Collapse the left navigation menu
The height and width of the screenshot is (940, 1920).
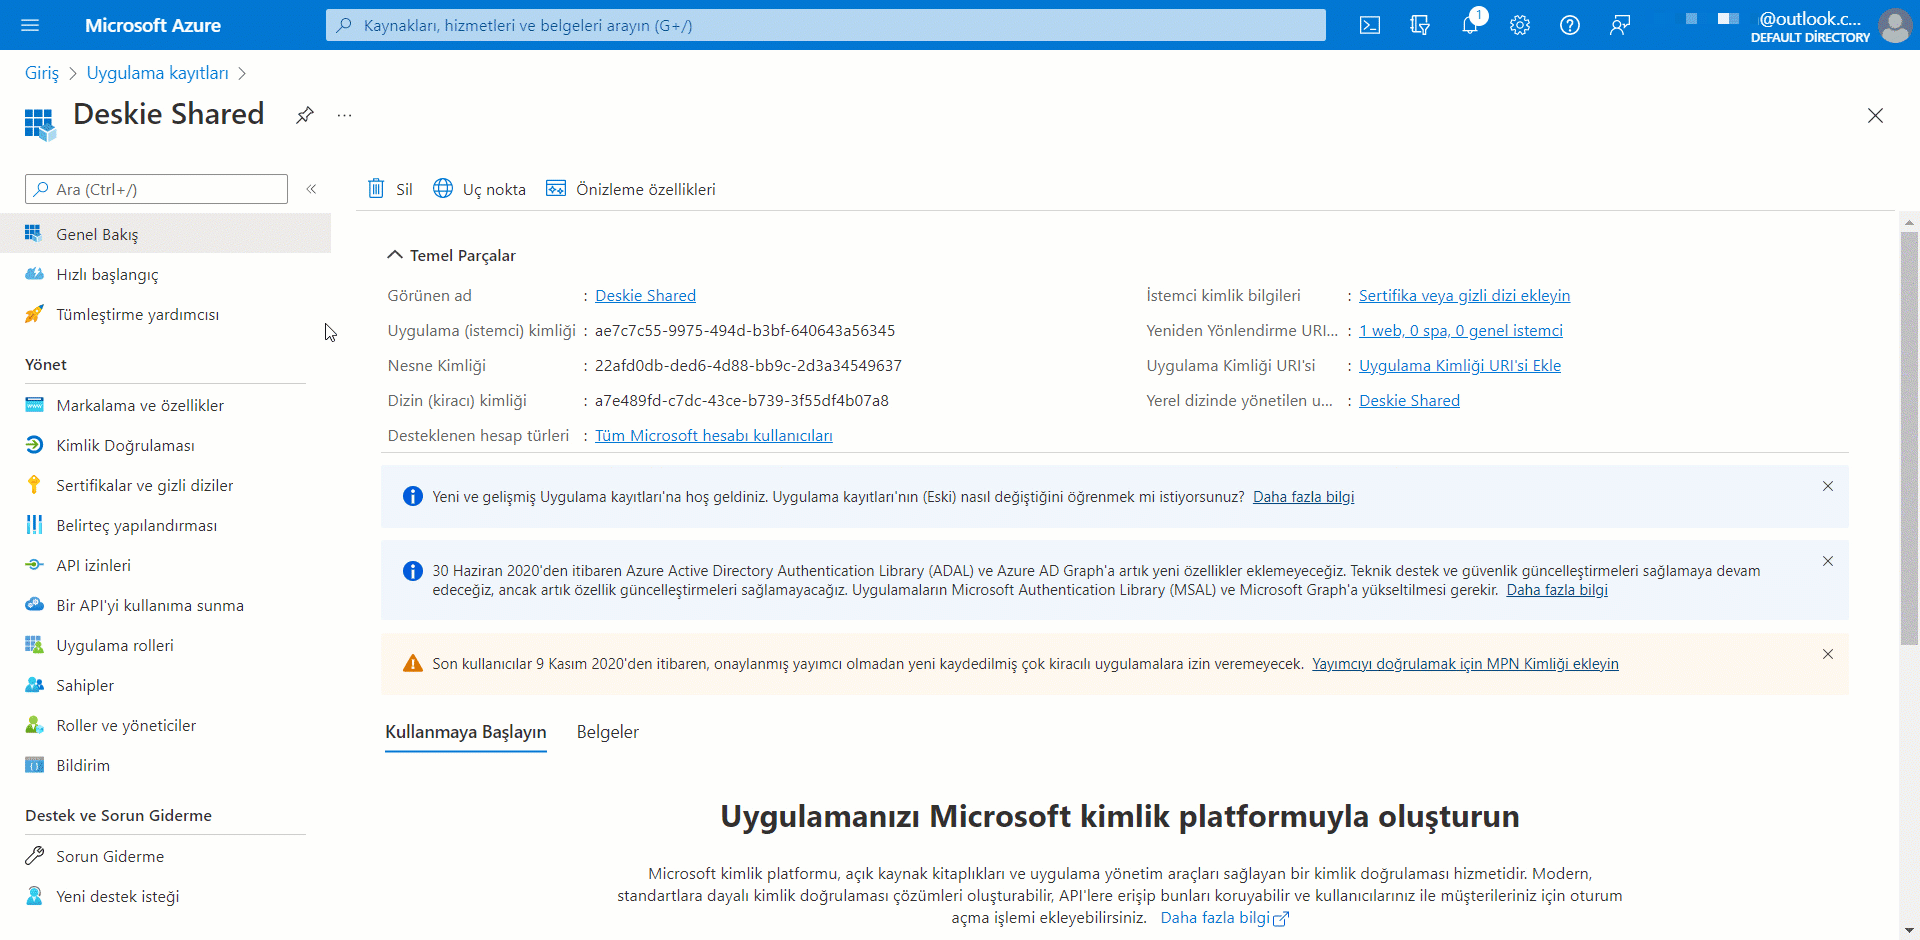pos(311,189)
